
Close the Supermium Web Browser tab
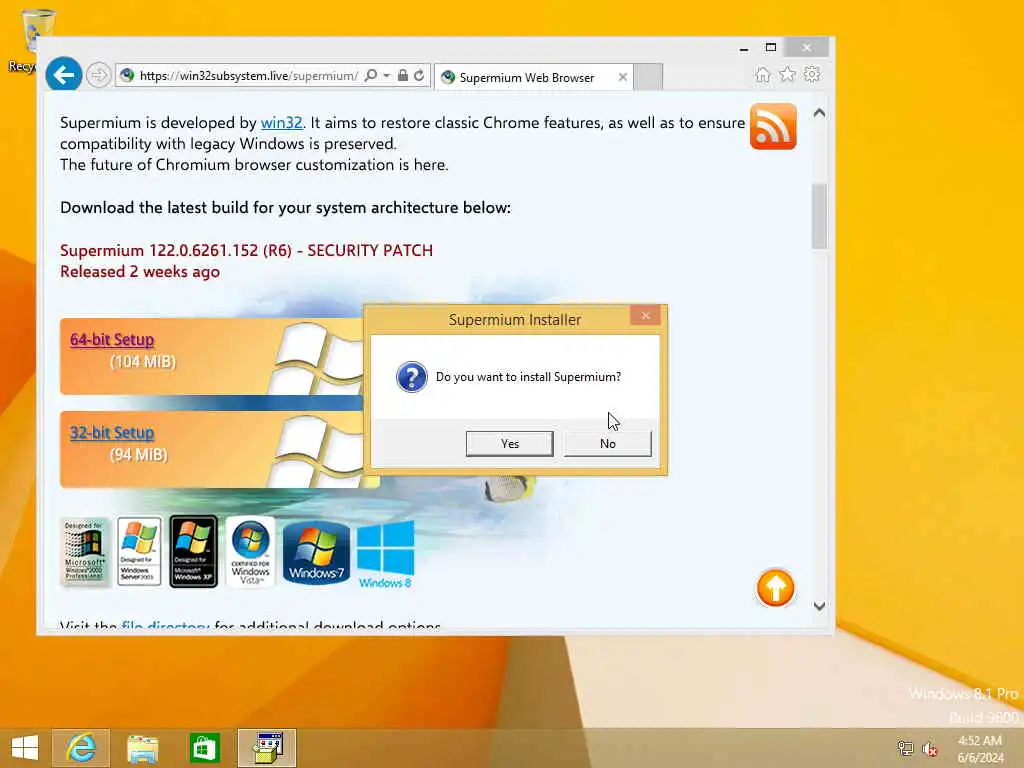point(623,77)
